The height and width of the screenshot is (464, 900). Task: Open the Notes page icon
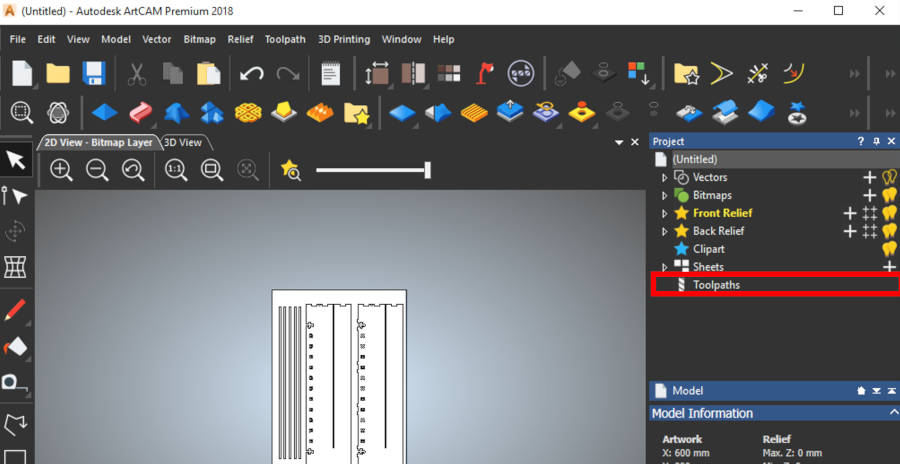[331, 74]
